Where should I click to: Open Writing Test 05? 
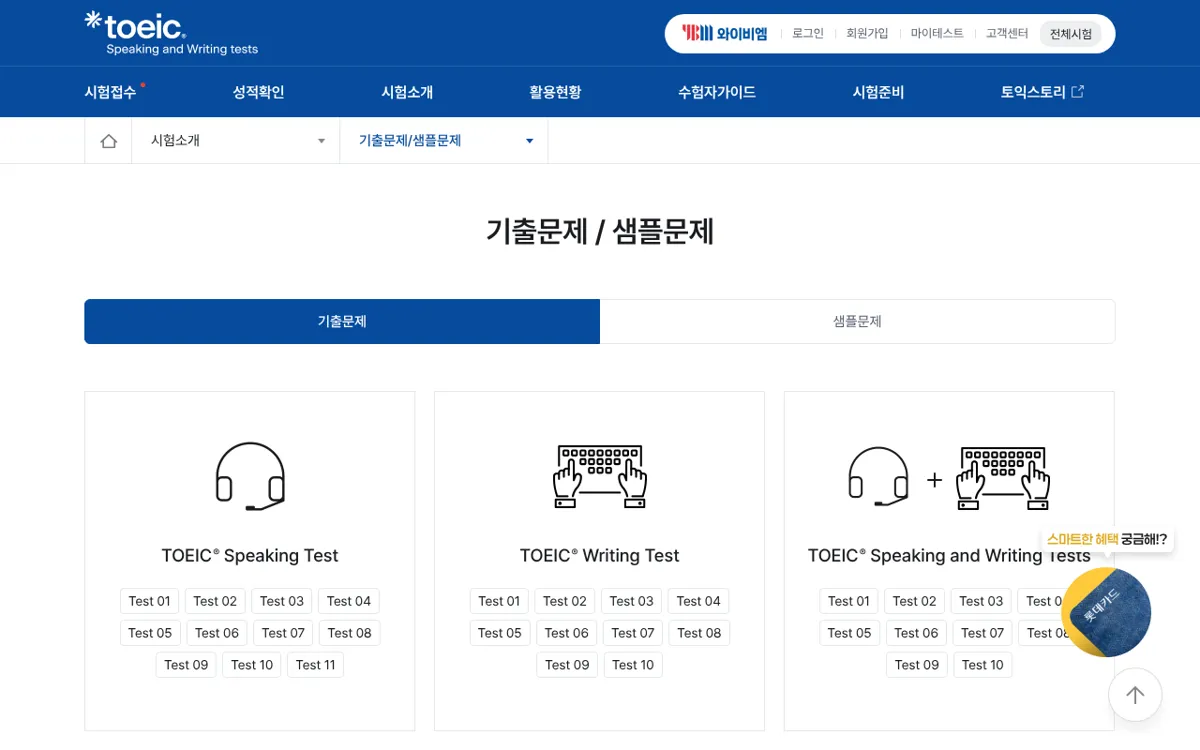[500, 633]
